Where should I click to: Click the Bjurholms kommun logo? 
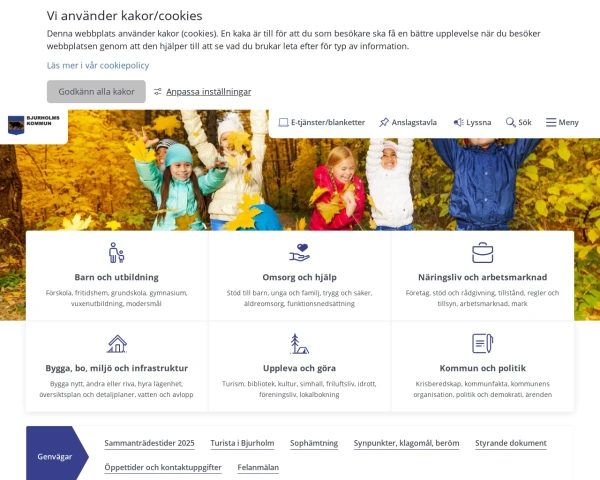pos(33,124)
